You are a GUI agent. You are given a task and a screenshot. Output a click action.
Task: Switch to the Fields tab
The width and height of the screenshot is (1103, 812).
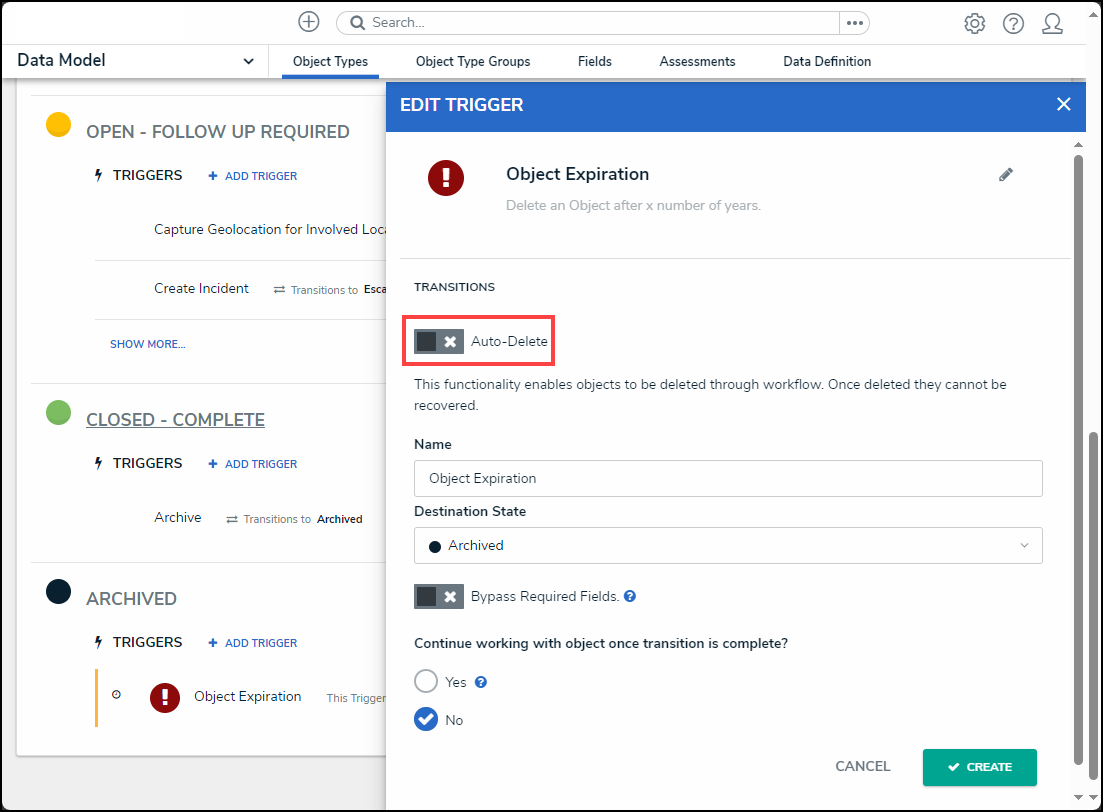tap(594, 62)
